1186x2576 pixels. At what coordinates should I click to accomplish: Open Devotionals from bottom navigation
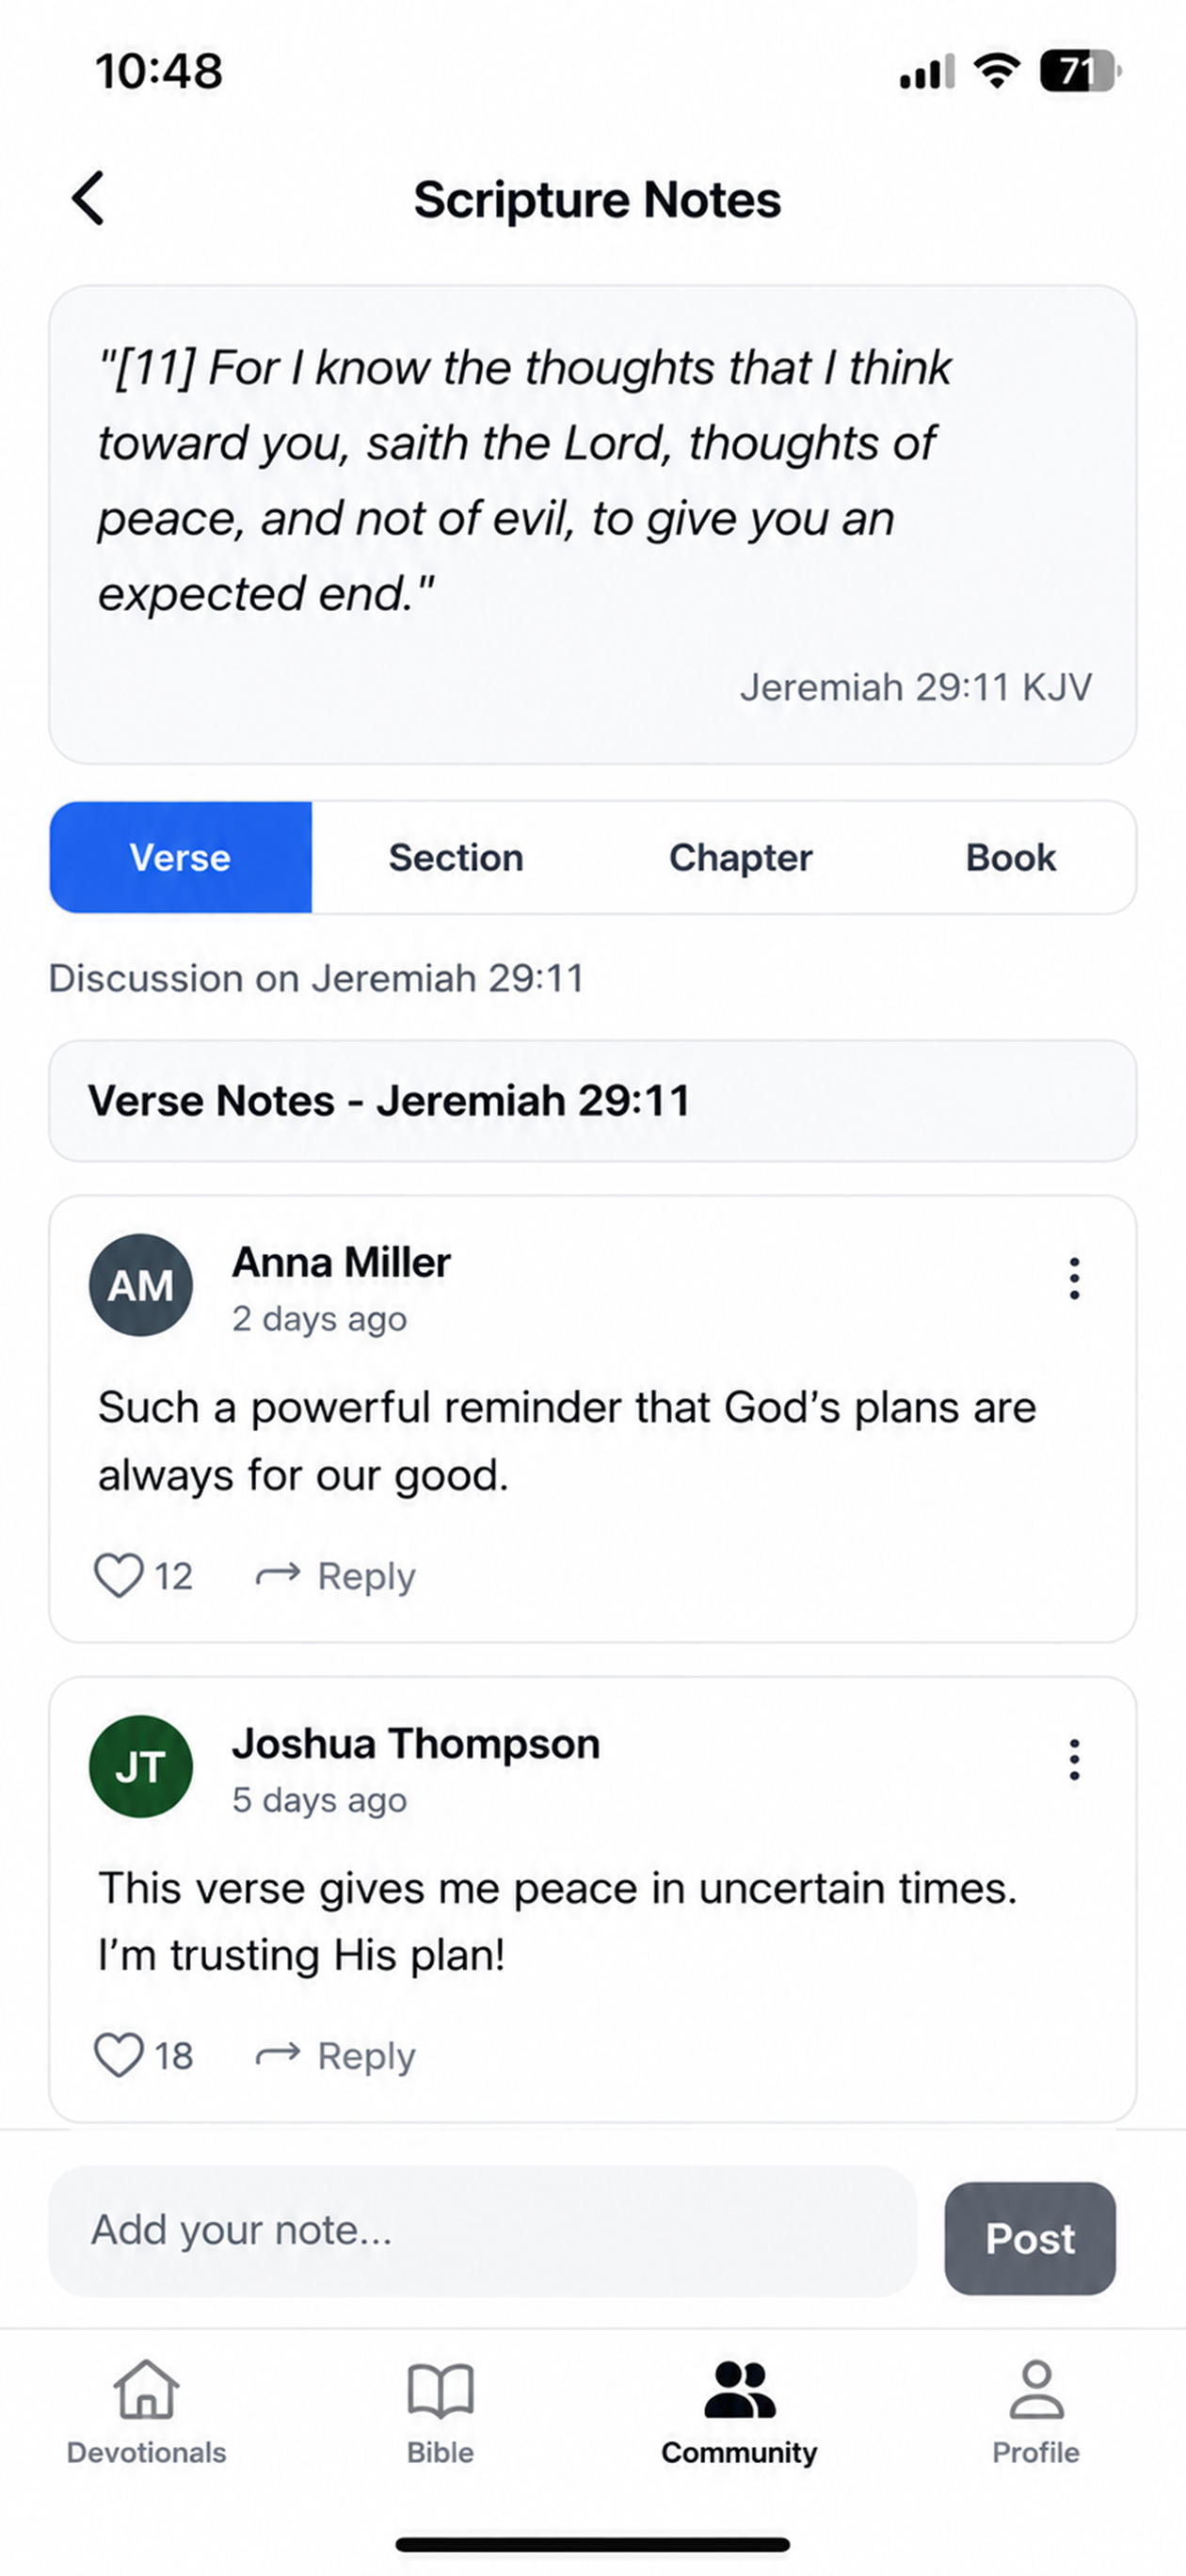click(x=146, y=2412)
